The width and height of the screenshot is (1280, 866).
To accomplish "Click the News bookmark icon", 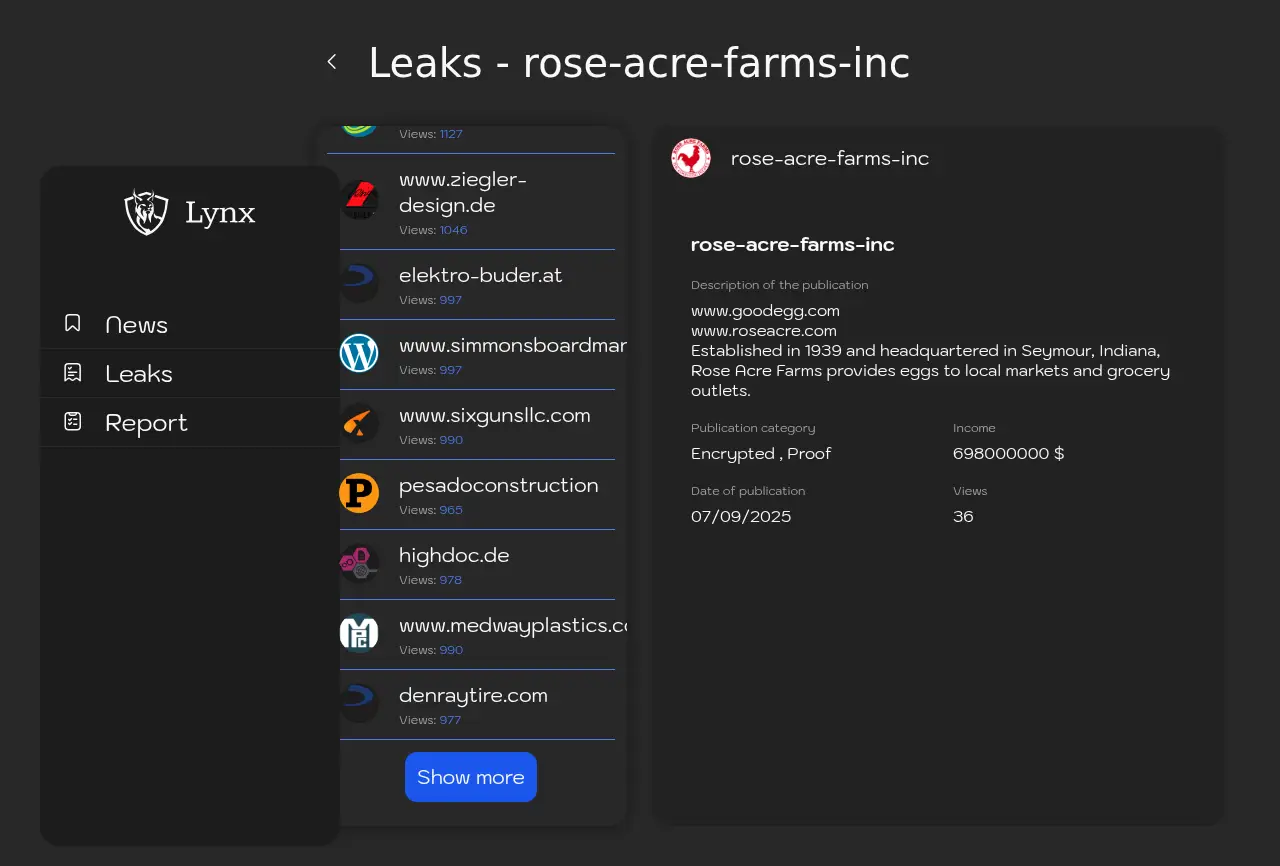I will tap(73, 323).
